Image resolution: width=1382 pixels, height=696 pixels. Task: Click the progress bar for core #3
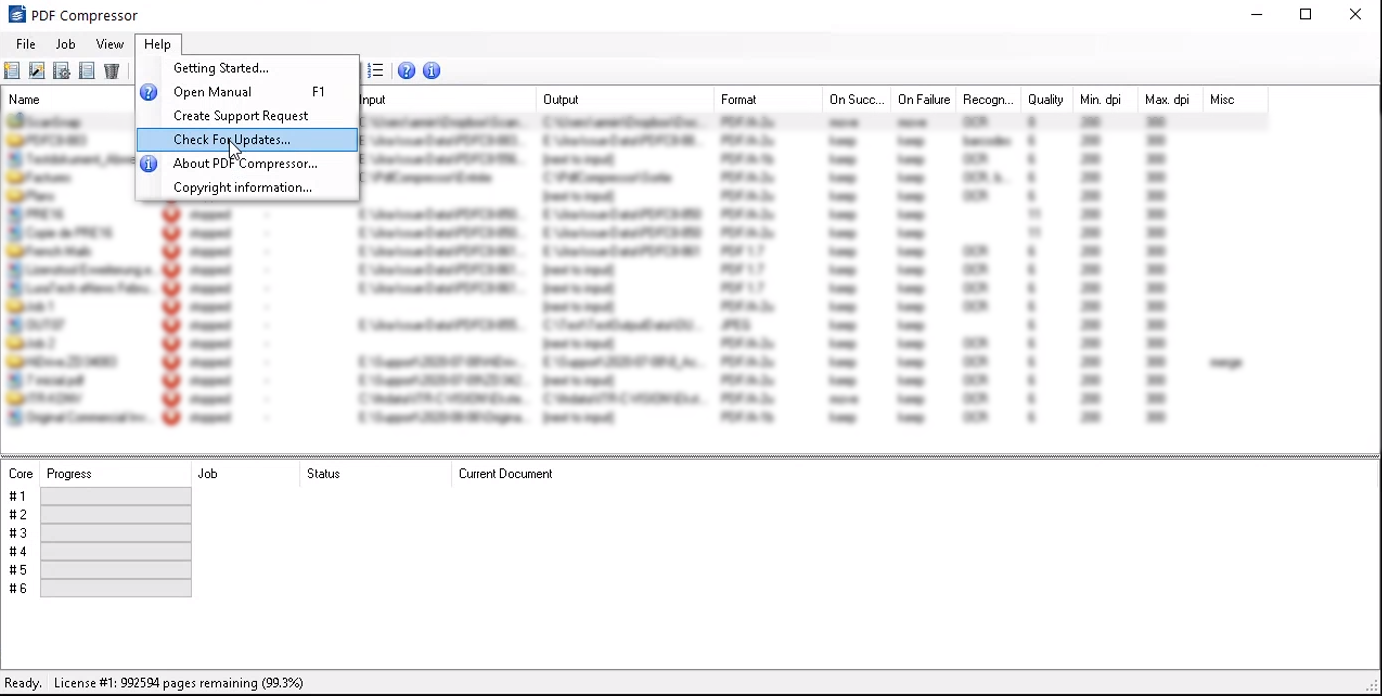coord(116,534)
